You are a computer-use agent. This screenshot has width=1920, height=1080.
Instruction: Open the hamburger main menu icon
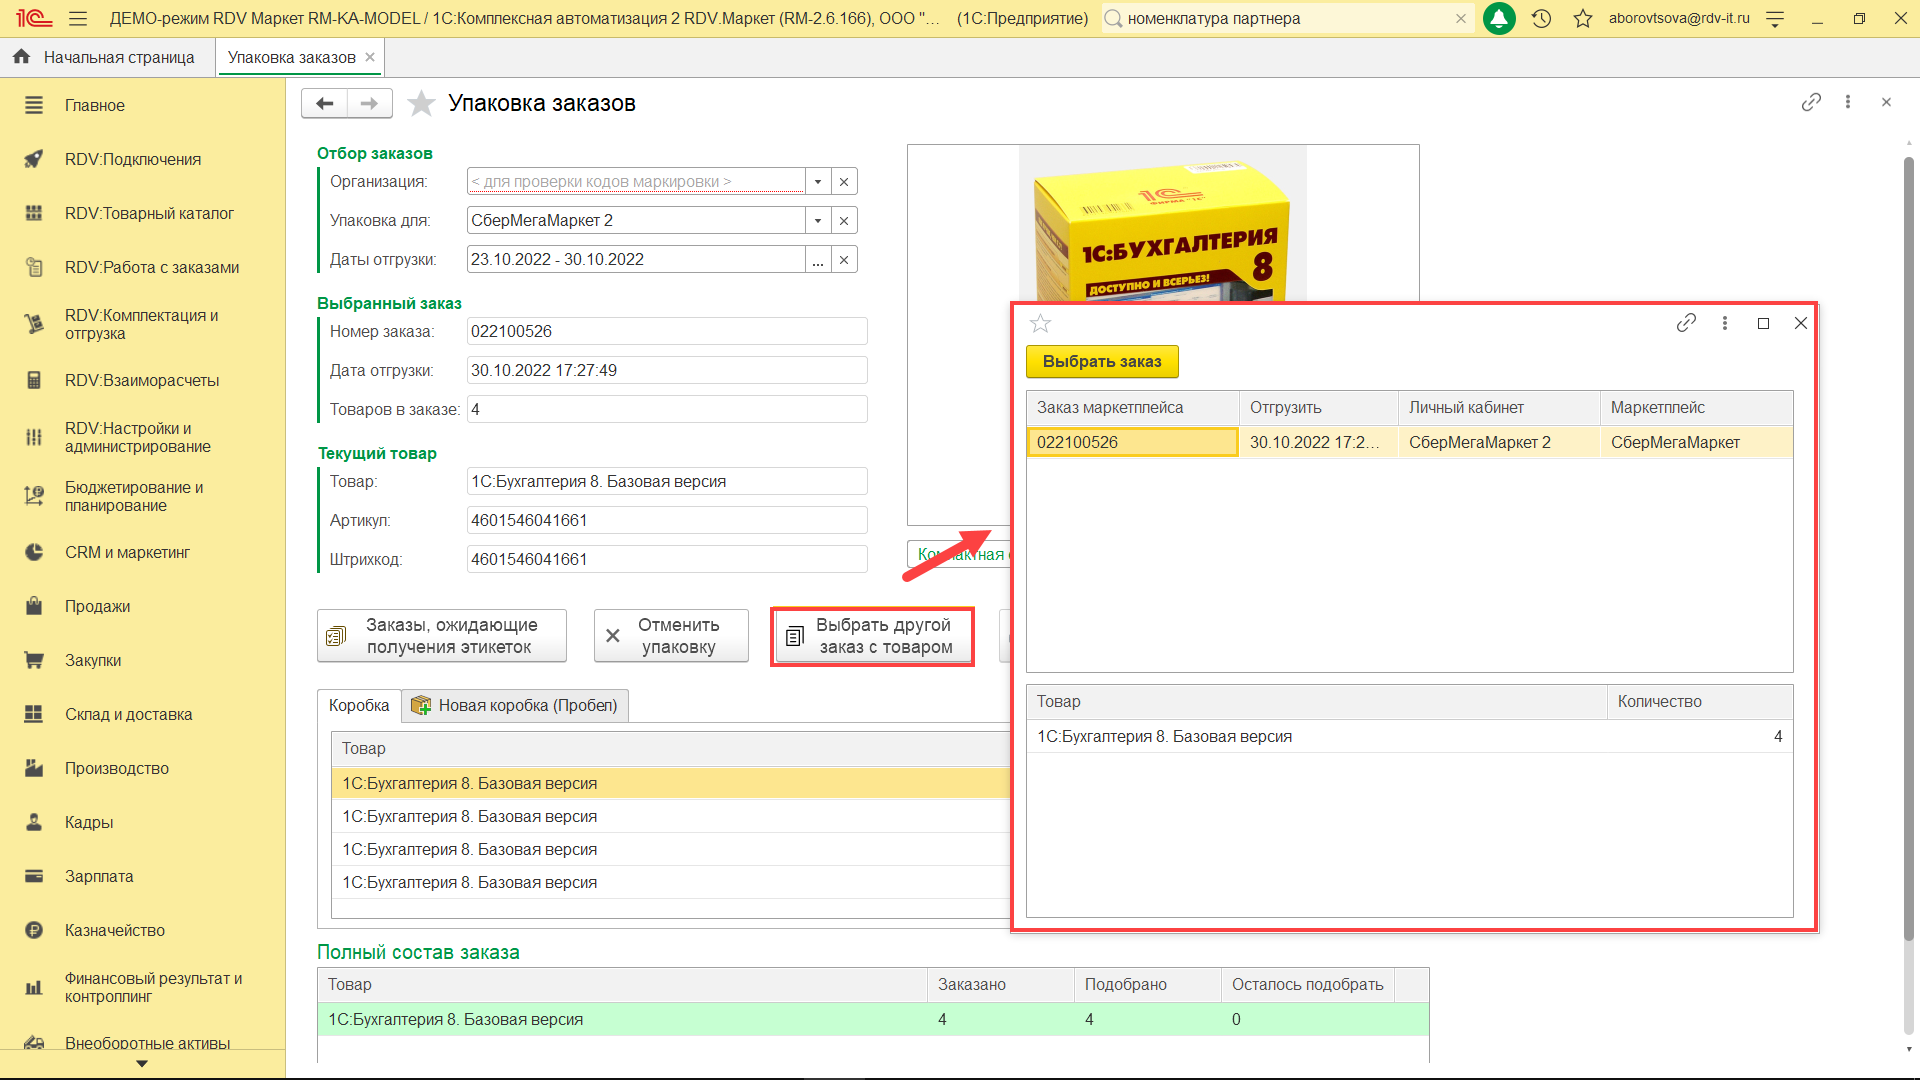pyautogui.click(x=78, y=18)
